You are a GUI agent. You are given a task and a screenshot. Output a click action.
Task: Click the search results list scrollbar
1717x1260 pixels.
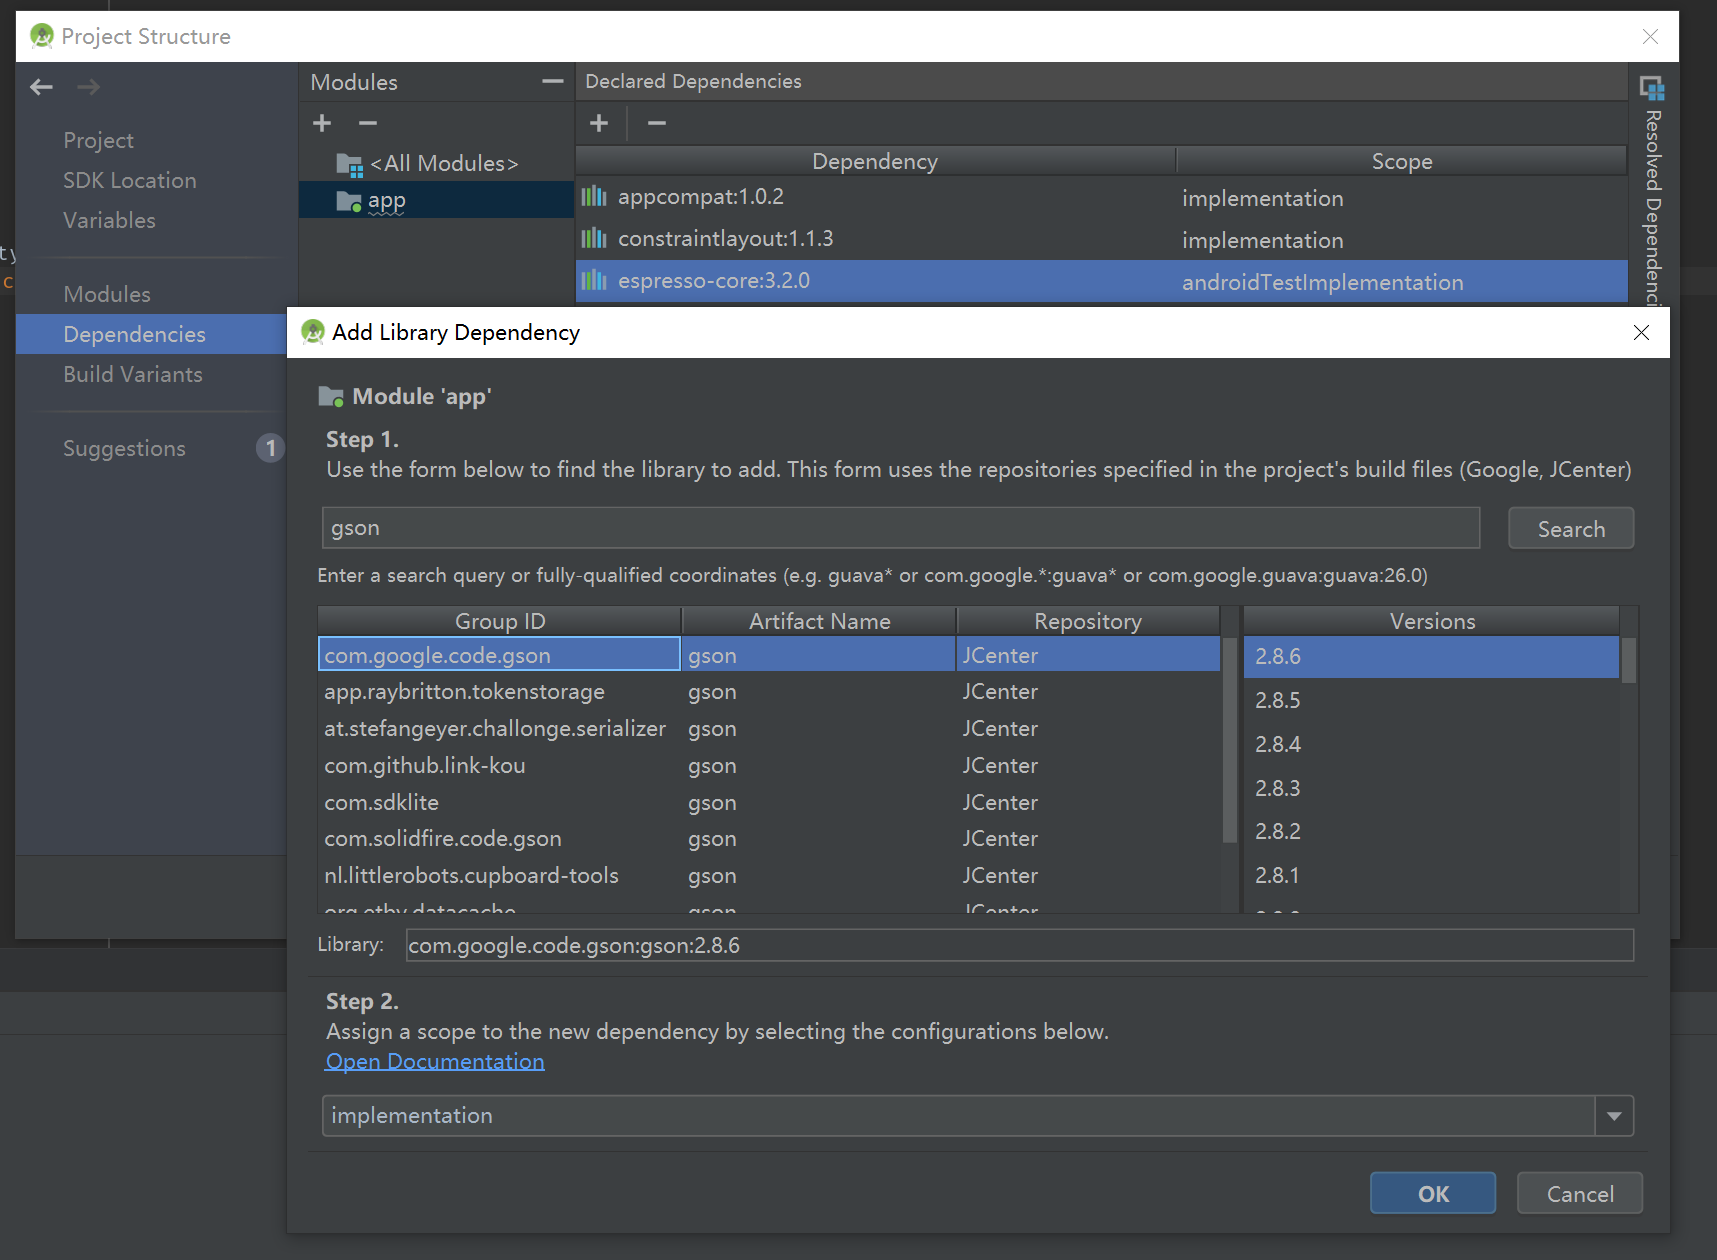pyautogui.click(x=1230, y=740)
